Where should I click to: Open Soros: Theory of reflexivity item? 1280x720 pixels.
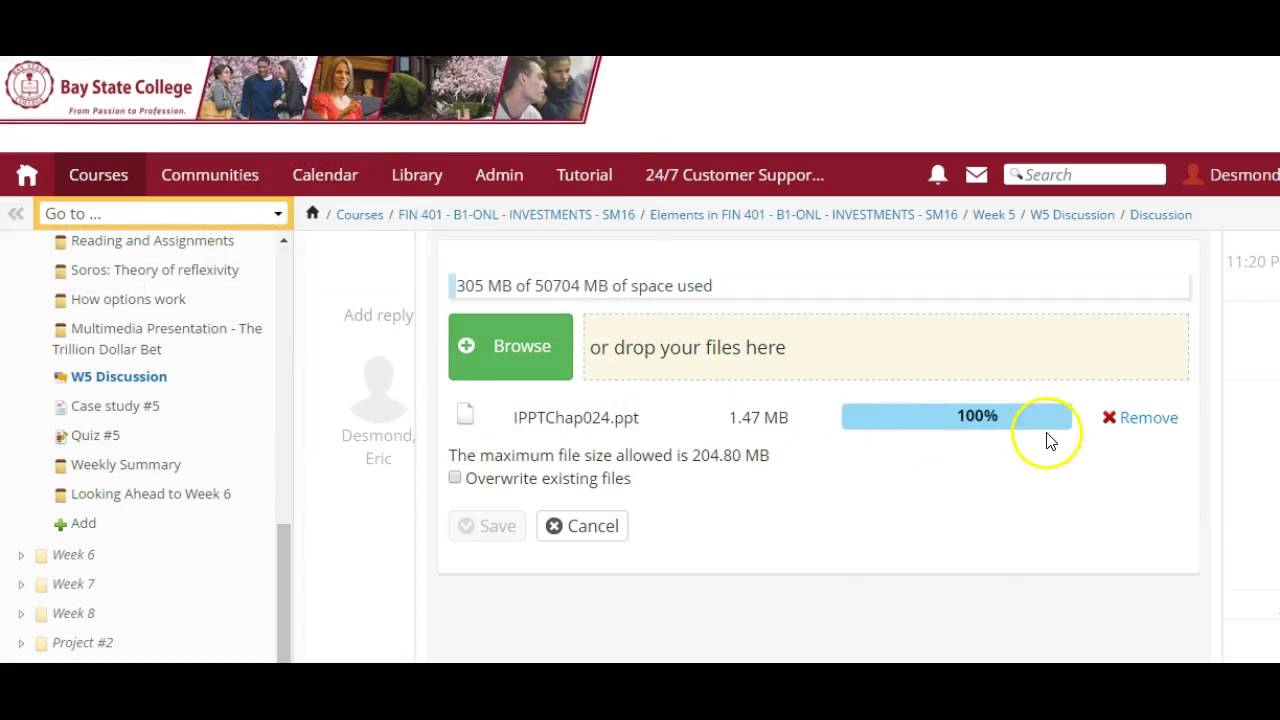point(154,270)
